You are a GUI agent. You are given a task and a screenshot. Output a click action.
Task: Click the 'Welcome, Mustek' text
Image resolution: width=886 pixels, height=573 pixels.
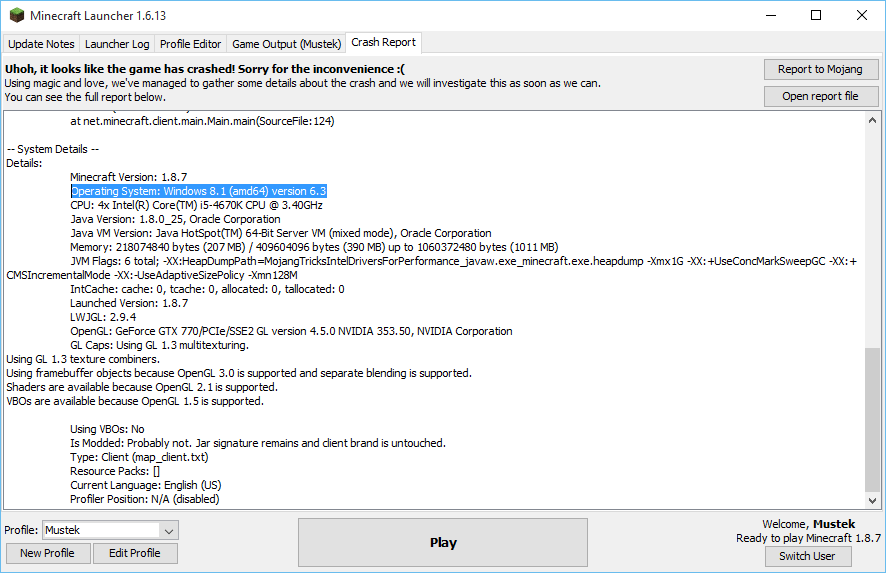pyautogui.click(x=809, y=524)
